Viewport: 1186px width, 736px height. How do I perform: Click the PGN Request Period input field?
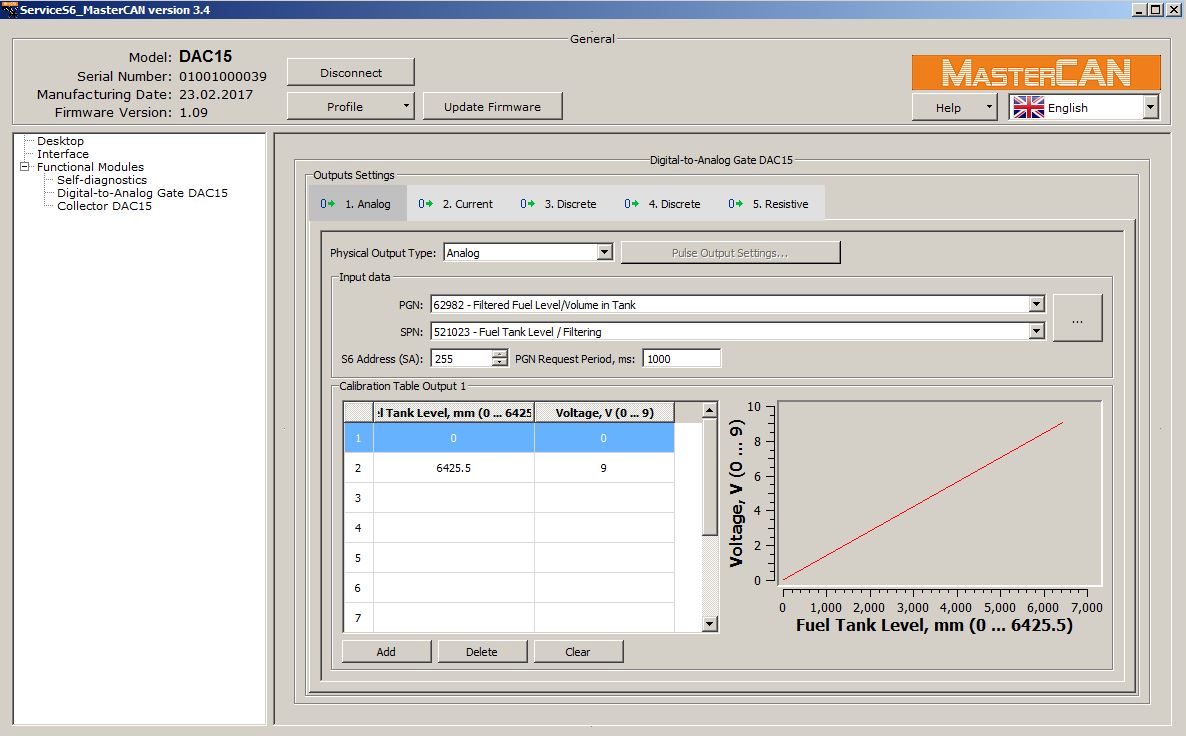[681, 359]
